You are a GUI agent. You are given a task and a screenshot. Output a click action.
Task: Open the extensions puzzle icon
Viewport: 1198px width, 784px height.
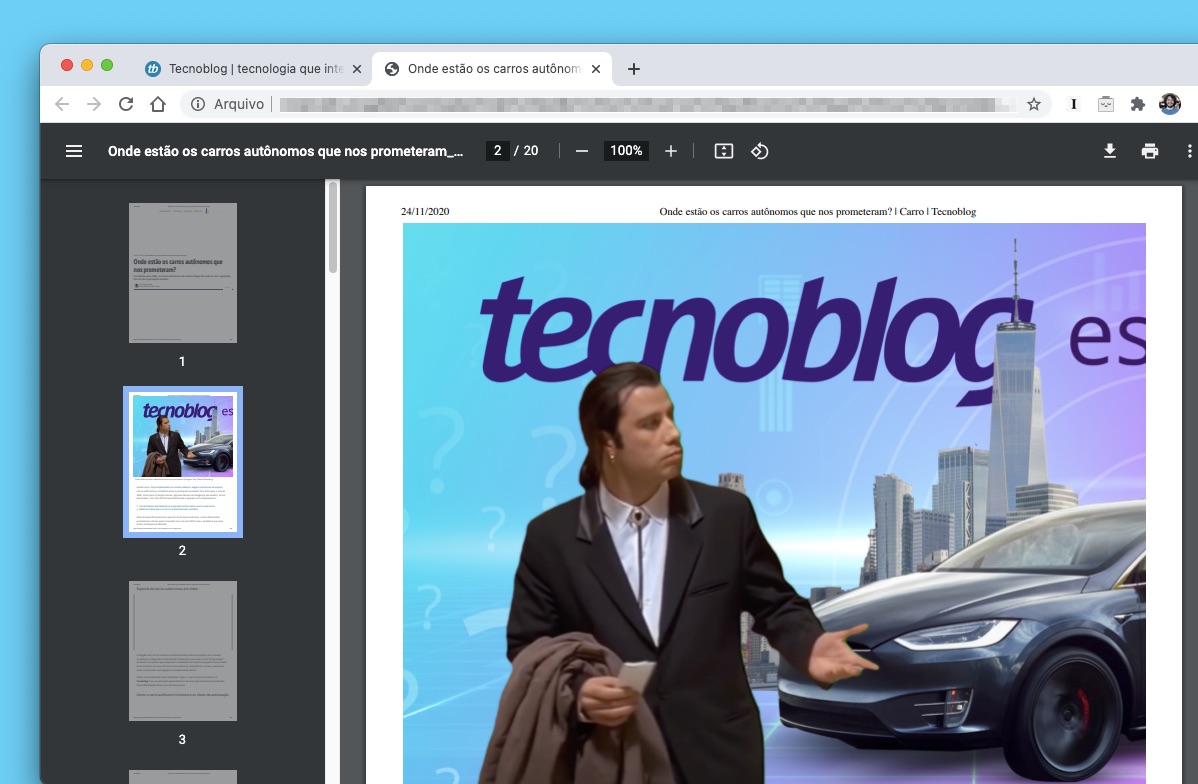[1138, 104]
